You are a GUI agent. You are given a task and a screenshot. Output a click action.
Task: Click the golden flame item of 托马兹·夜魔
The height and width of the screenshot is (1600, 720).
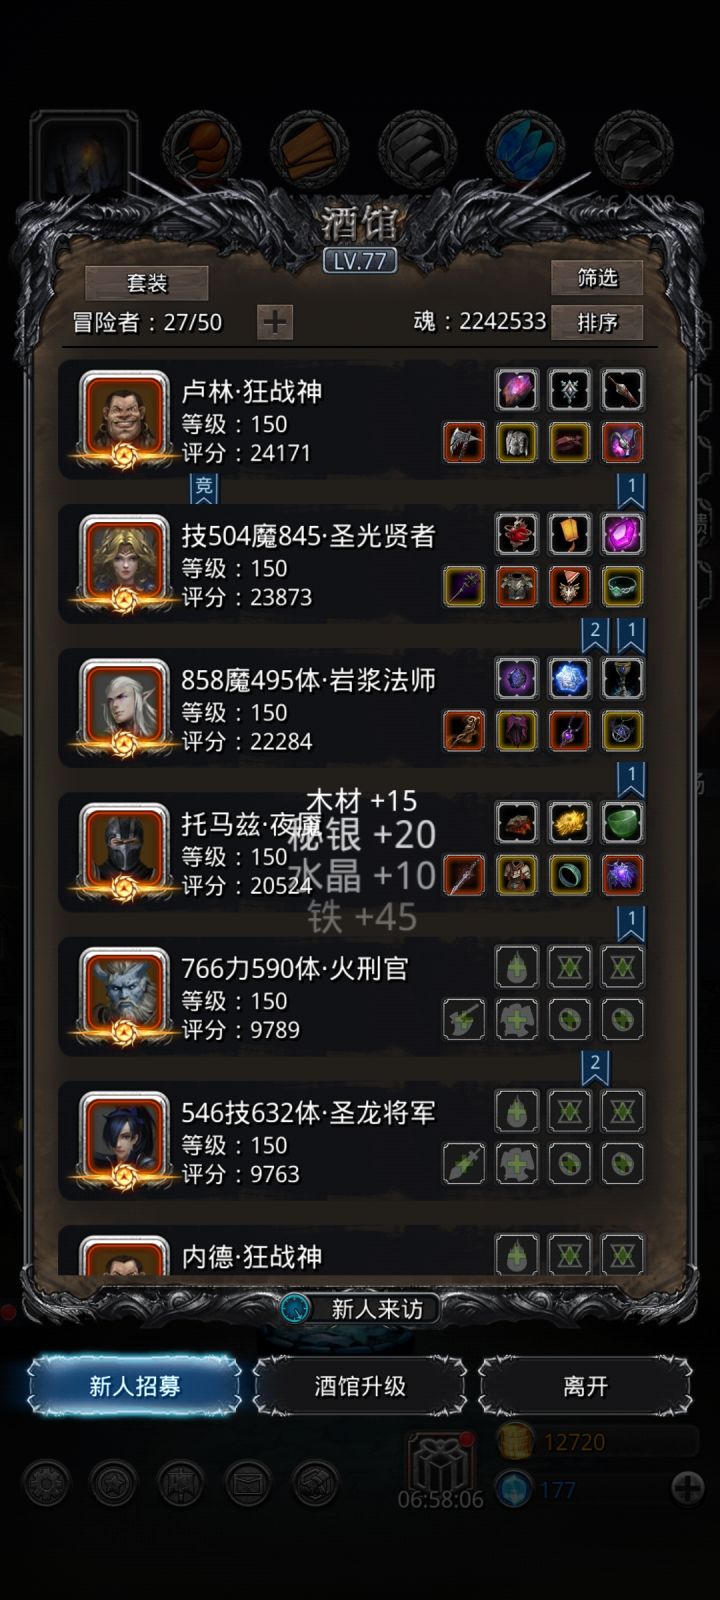point(570,822)
